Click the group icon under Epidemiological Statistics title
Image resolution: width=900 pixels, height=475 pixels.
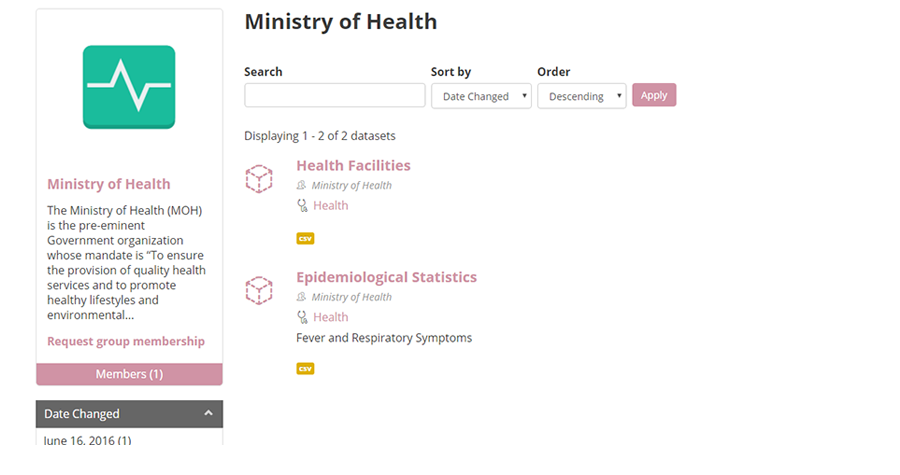[301, 297]
